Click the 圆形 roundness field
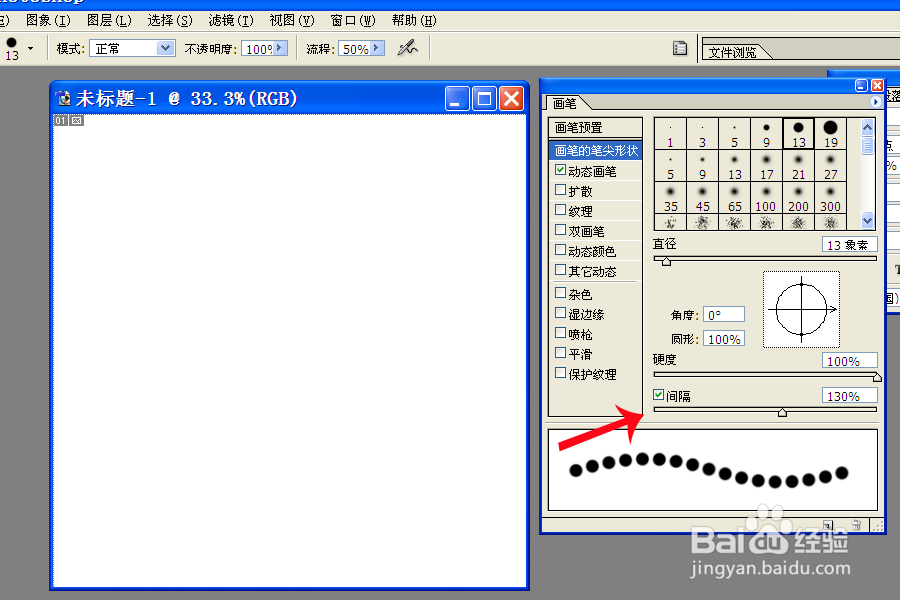This screenshot has width=900, height=600. click(724, 339)
